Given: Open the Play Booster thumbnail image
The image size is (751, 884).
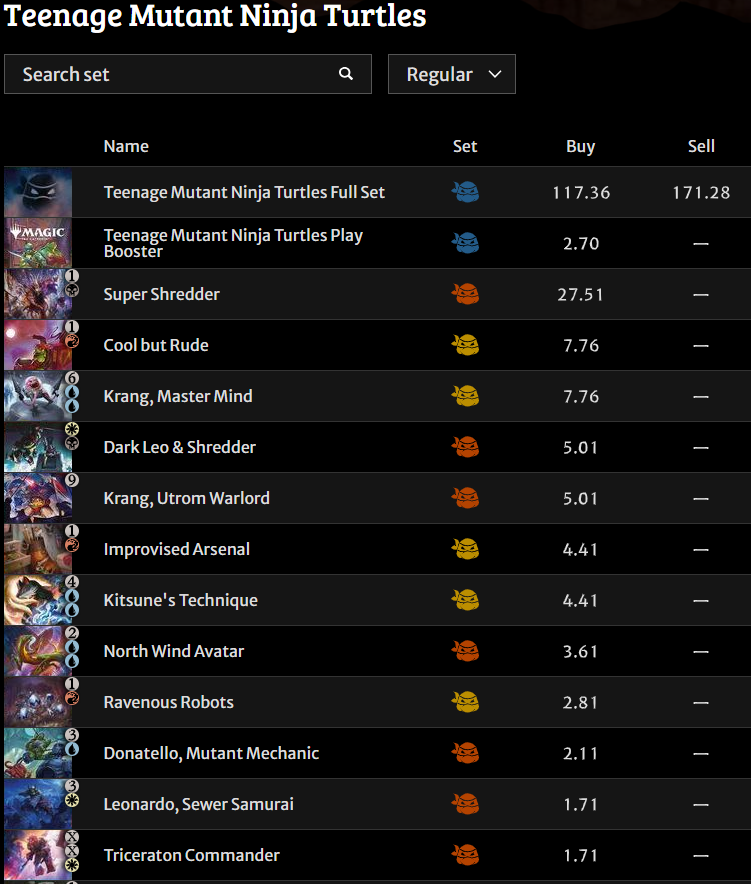Looking at the screenshot, I should 38,243.
